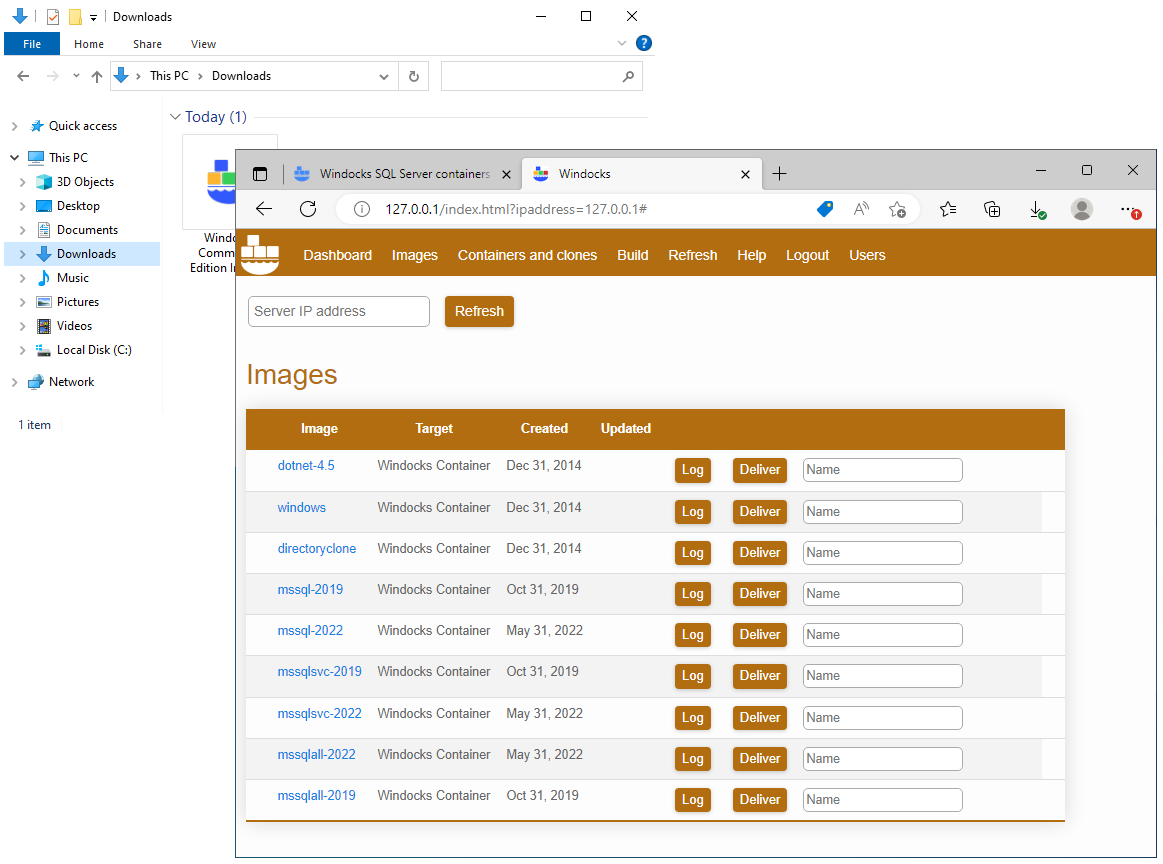Switch to Windocks SQL Server containers tab
Image resolution: width=1163 pixels, height=864 pixels.
tap(404, 174)
